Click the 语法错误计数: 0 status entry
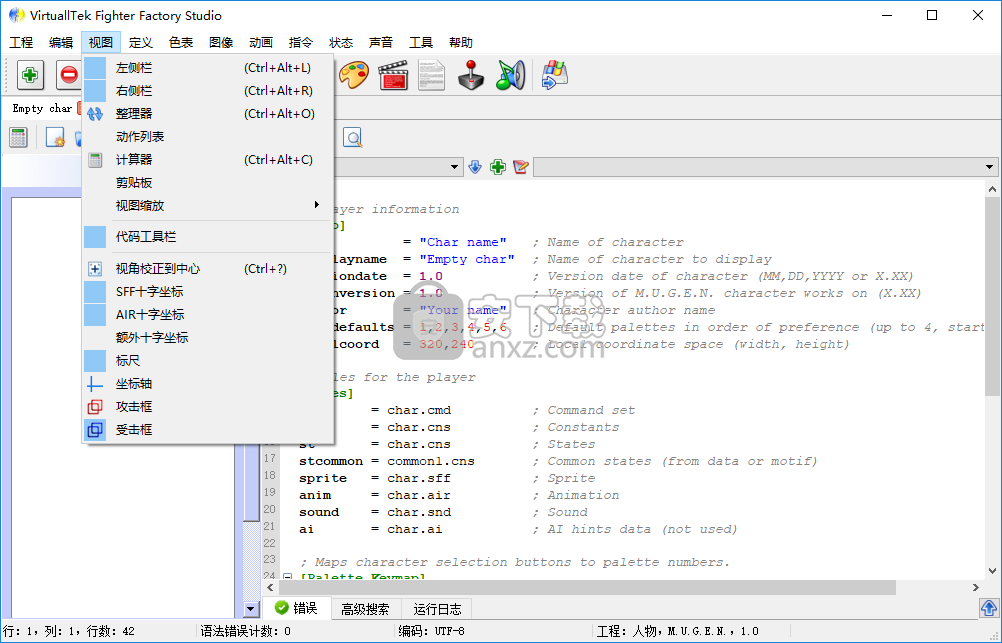This screenshot has height=643, width=1002. pos(246,631)
